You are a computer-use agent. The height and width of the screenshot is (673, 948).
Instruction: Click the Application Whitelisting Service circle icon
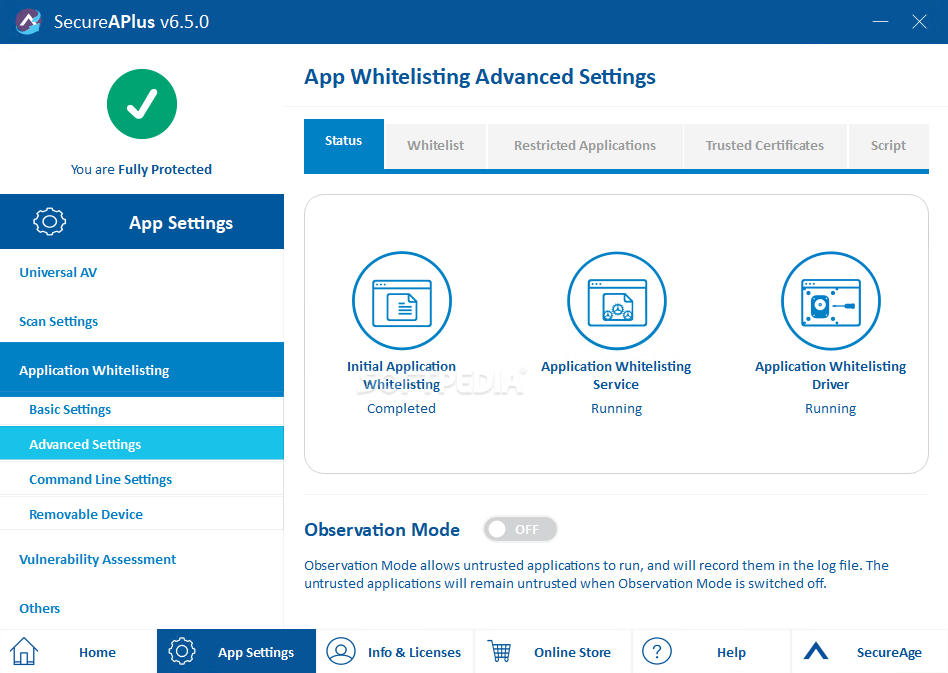pos(617,301)
